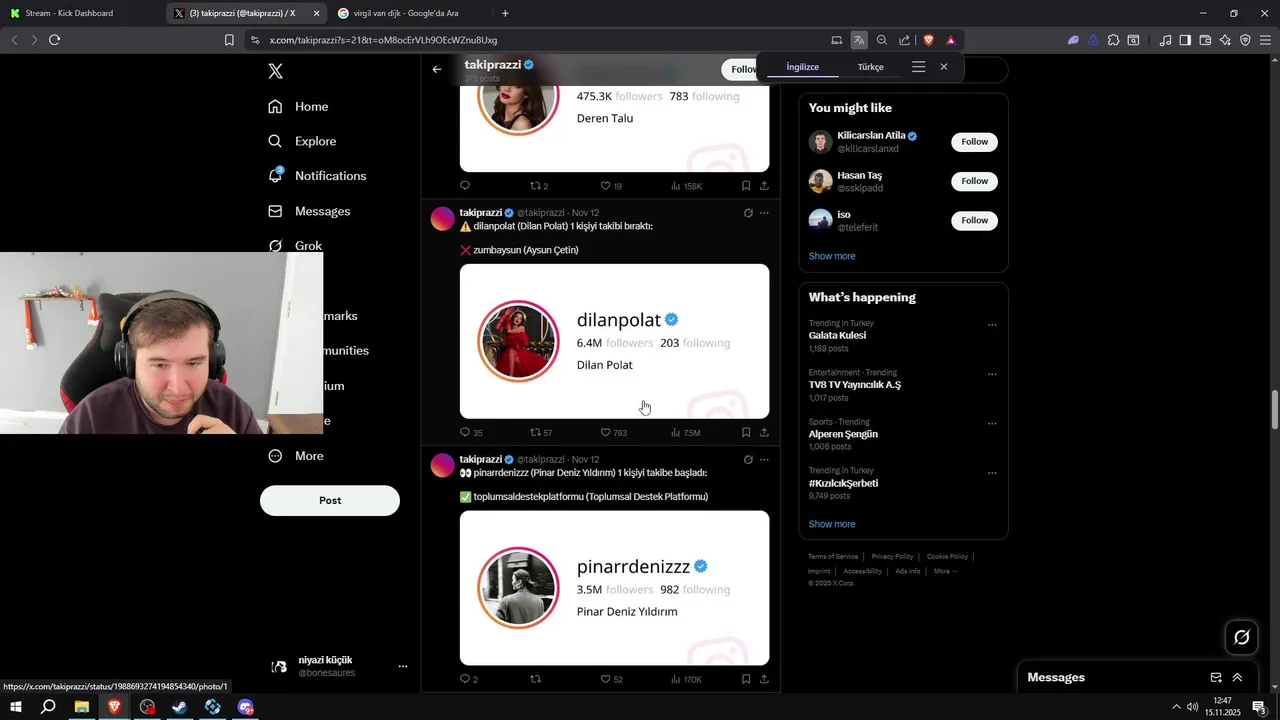The image size is (1280, 720).
Task: Toggle the browser sidebar panel
Action: (1185, 40)
